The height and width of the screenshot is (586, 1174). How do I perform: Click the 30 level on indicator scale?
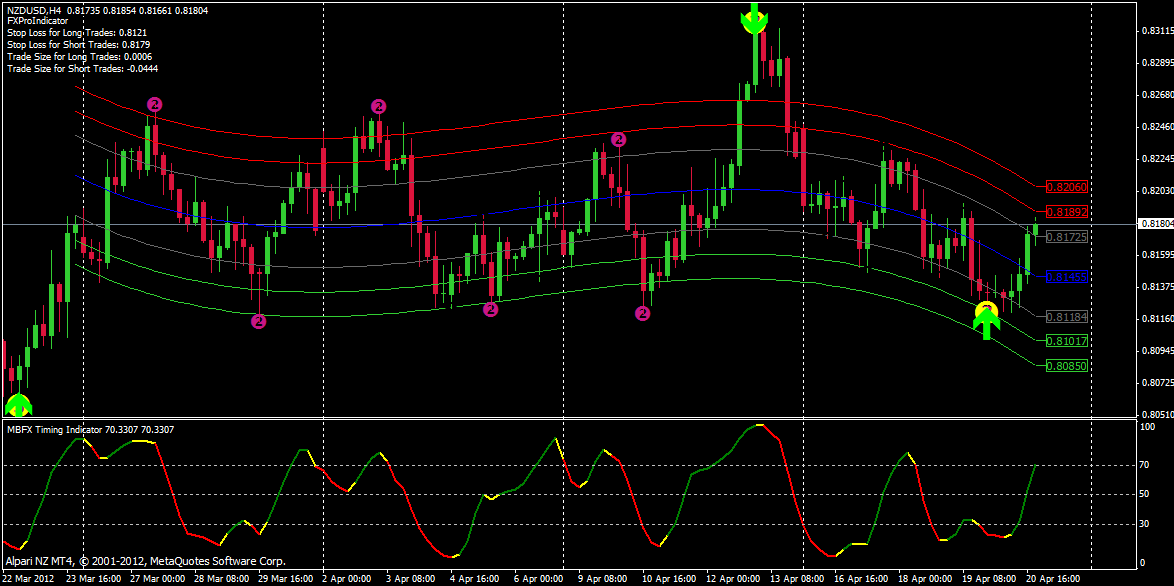click(1145, 524)
